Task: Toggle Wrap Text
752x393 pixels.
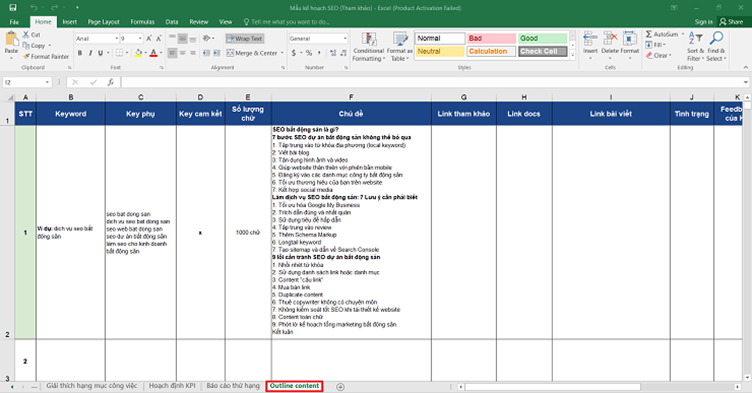Action: pos(245,38)
